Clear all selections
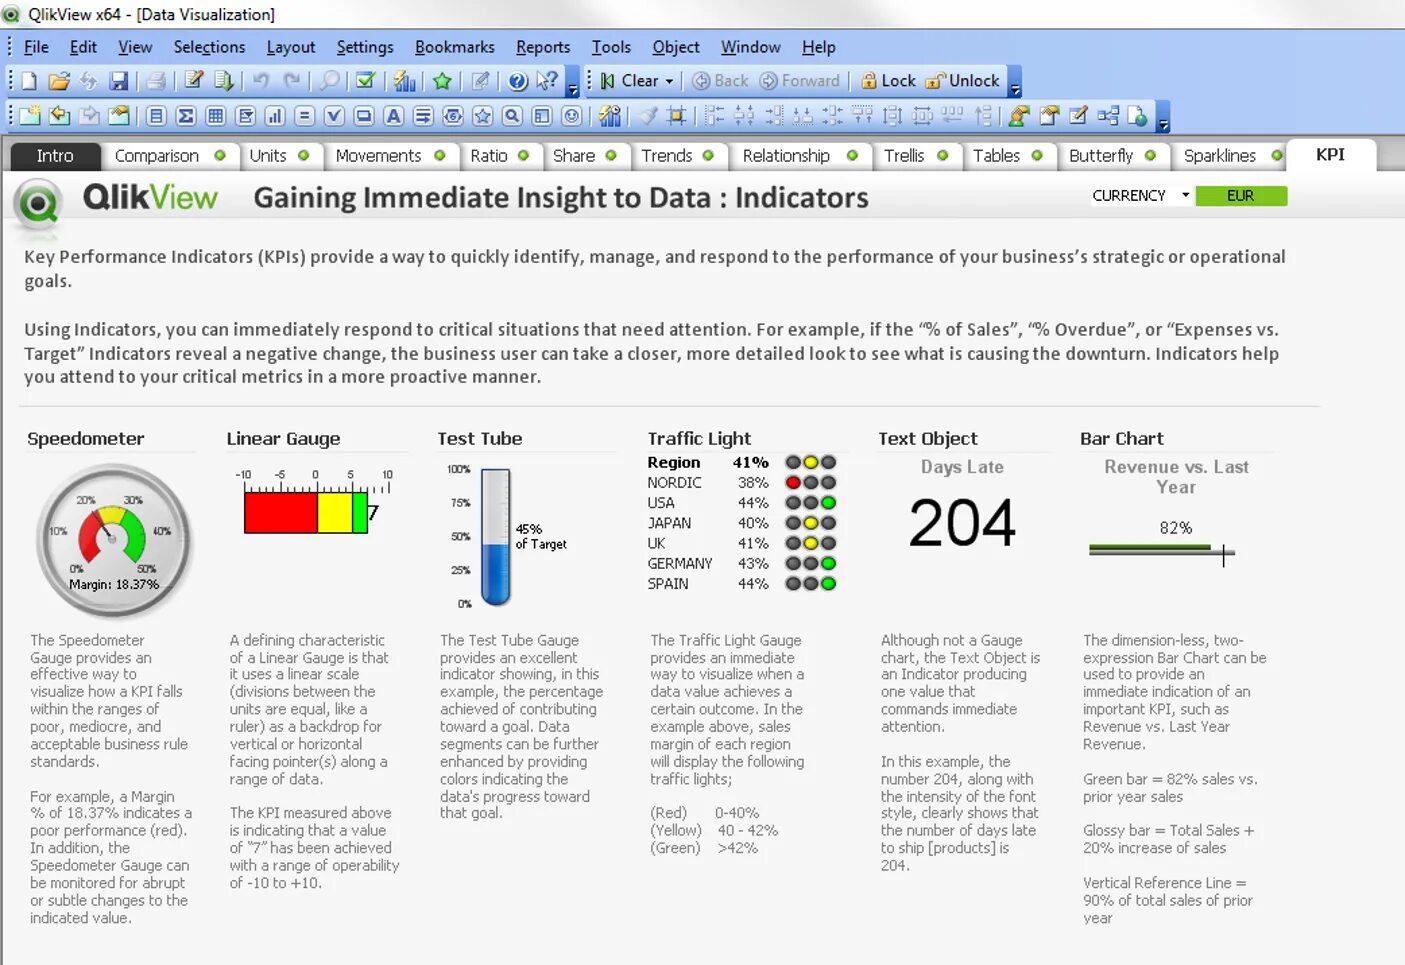 (630, 81)
